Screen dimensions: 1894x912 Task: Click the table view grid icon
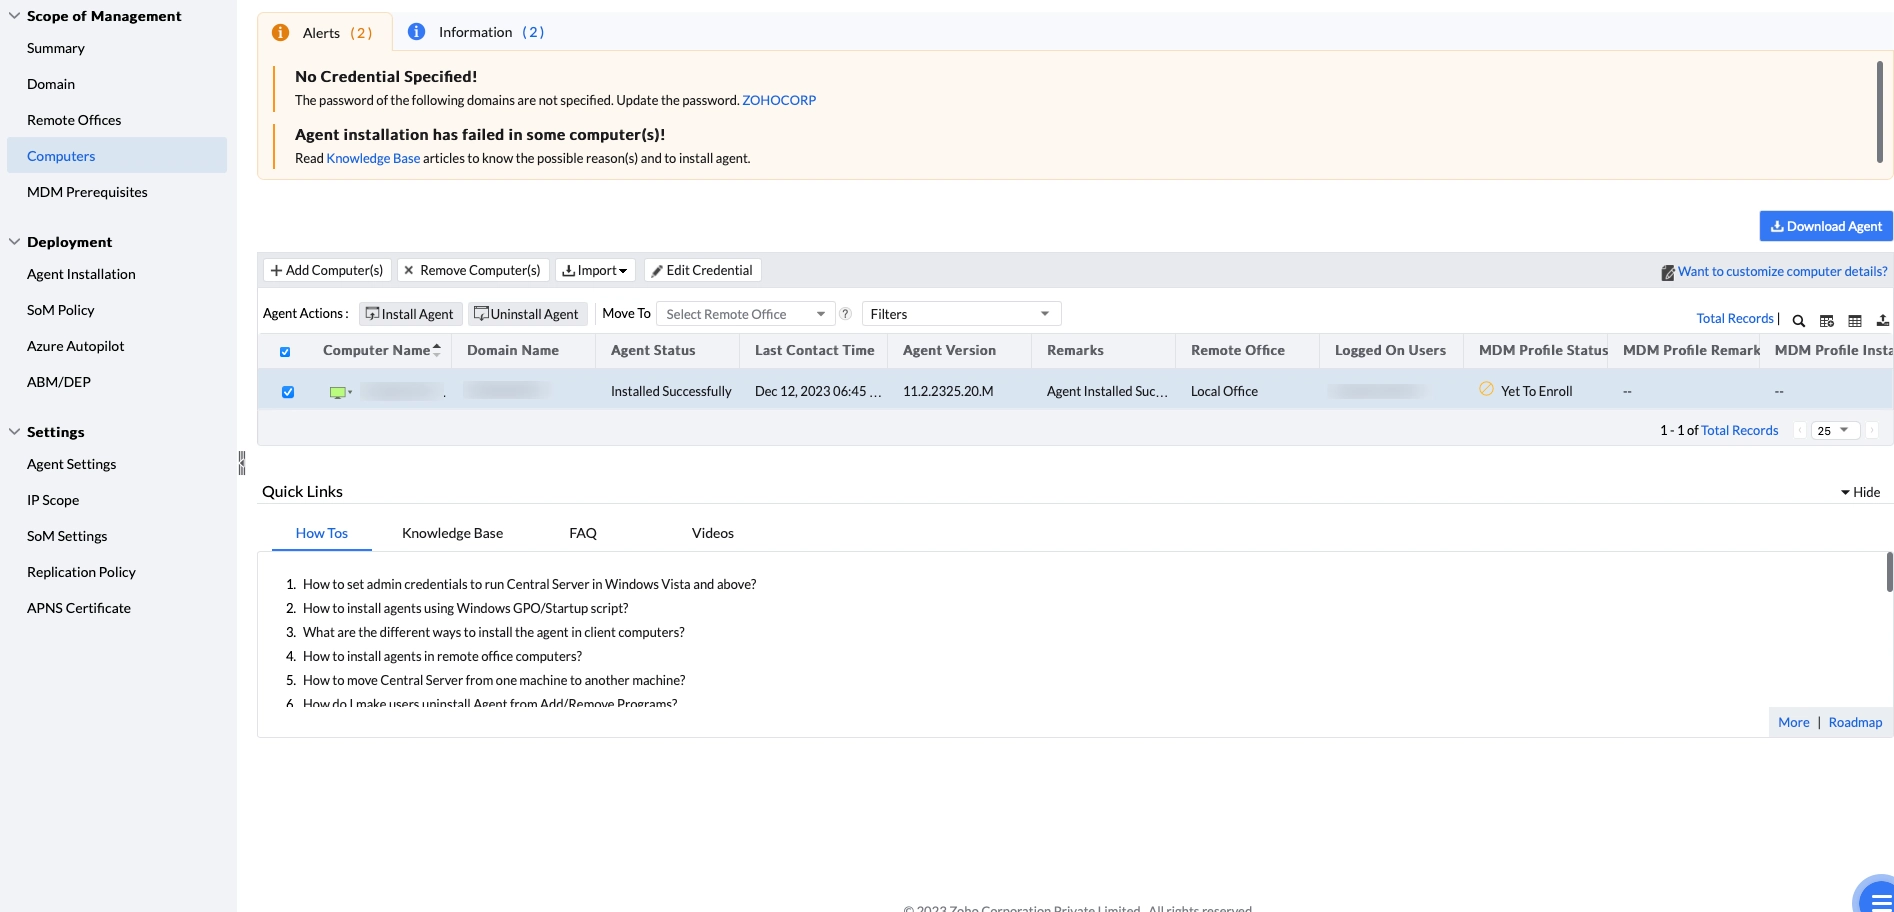[x=1854, y=321]
